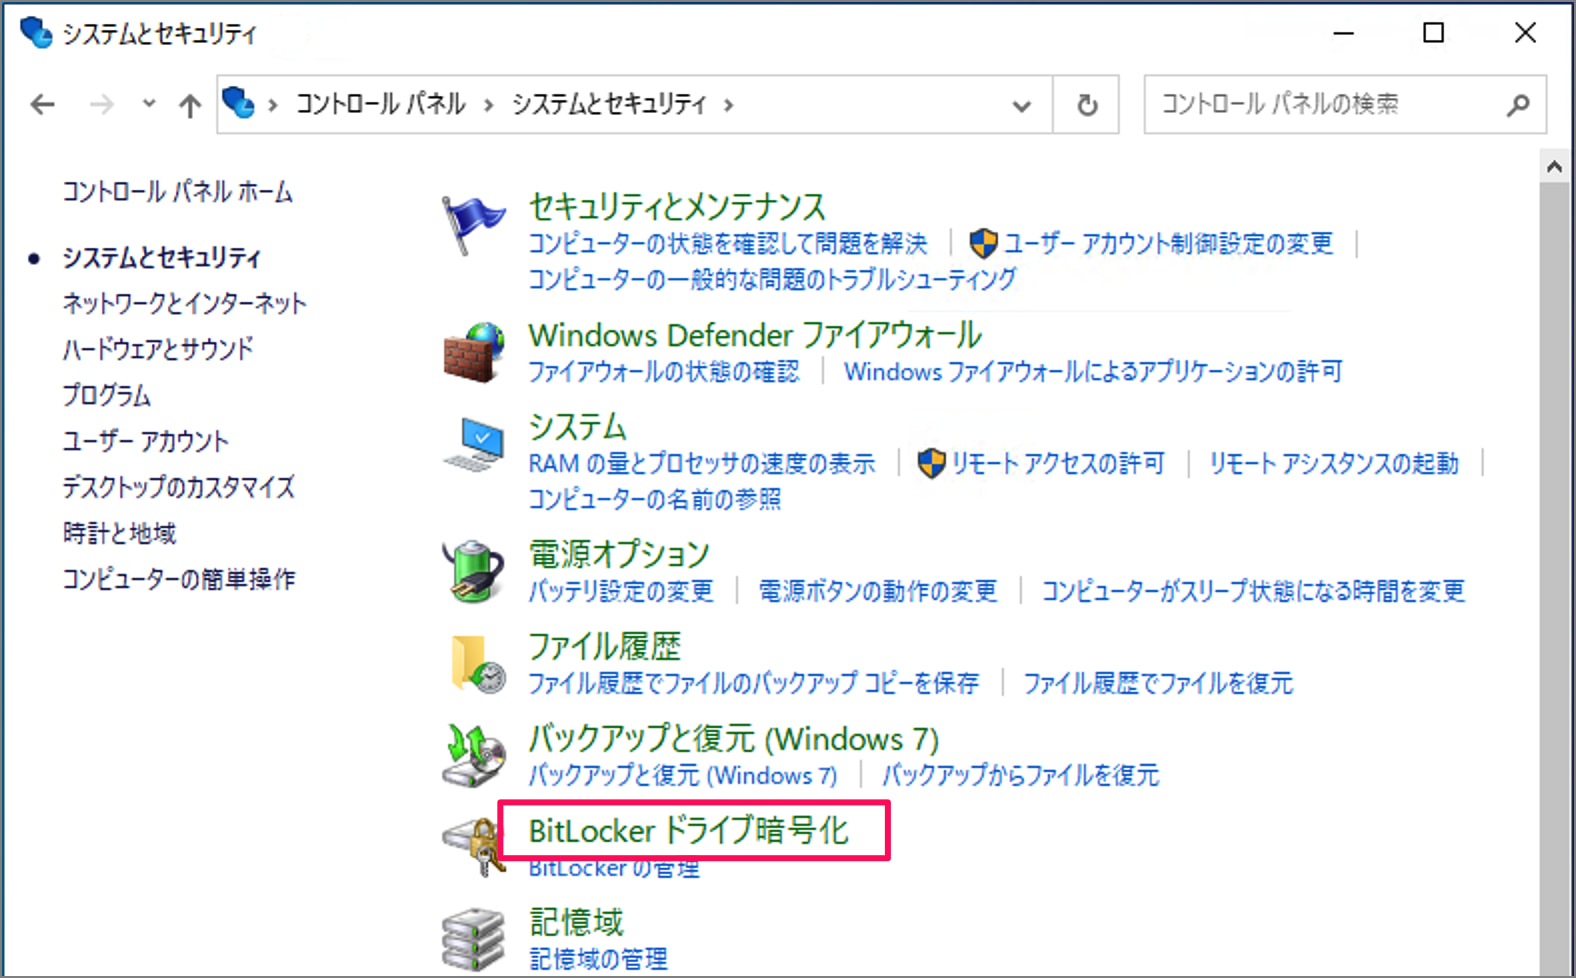
Task: Click RAM の量とプロセッサの速度の表示 link
Action: pyautogui.click(x=701, y=464)
